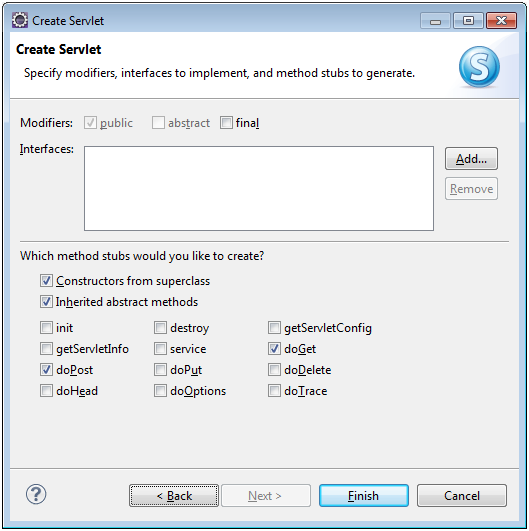This screenshot has height=531, width=529.
Task: Check the service method checkbox
Action: tap(160, 349)
